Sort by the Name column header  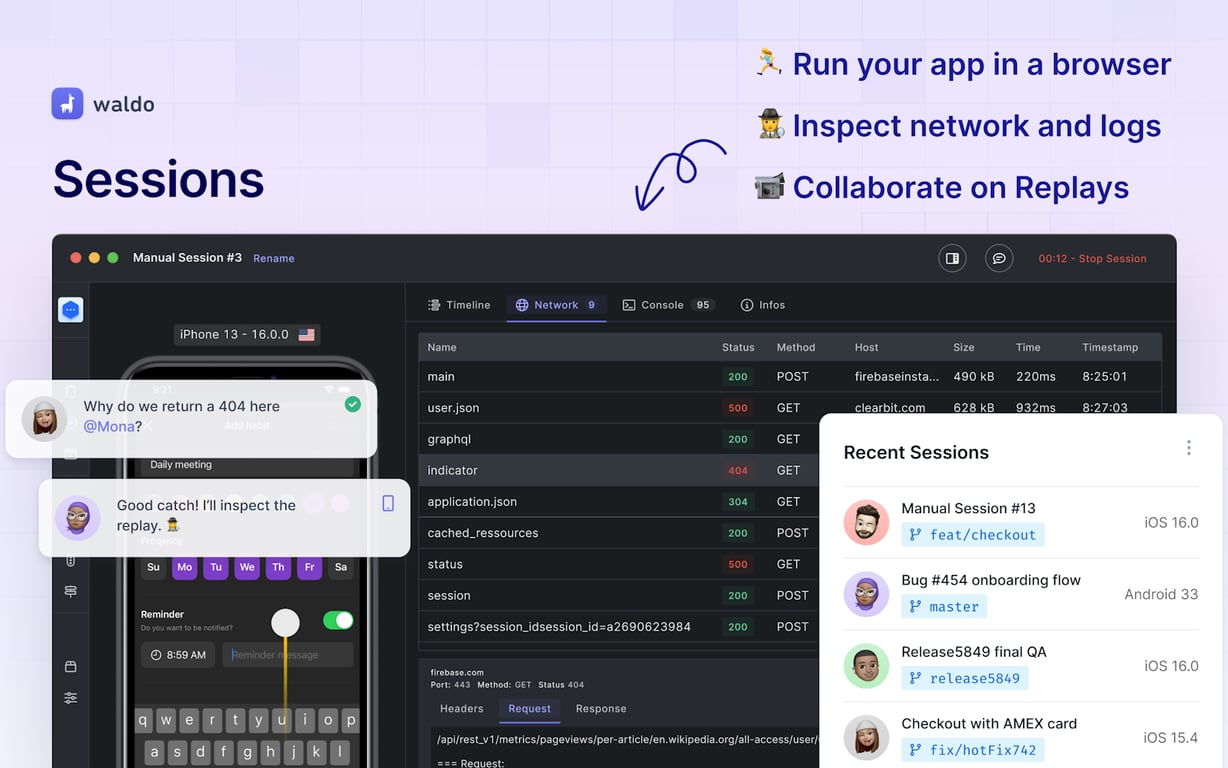442,347
